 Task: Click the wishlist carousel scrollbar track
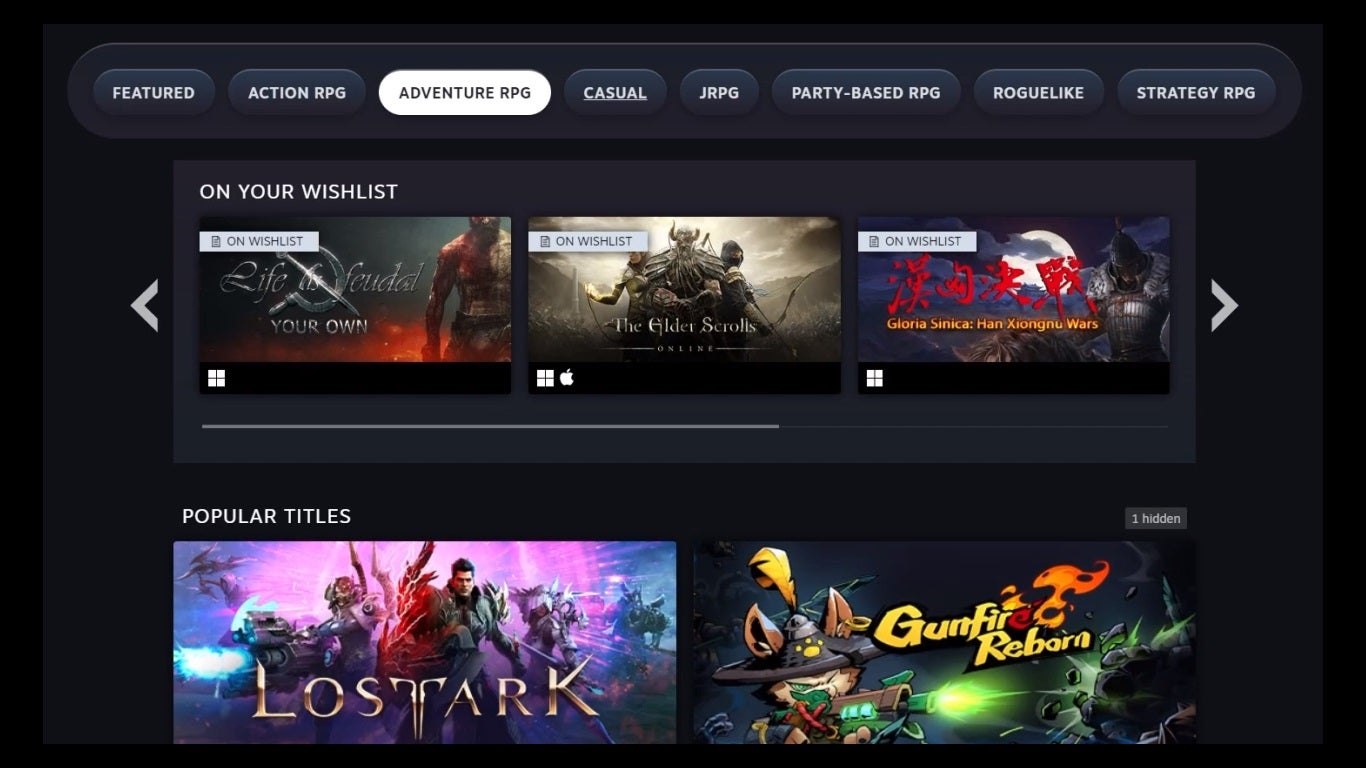coord(684,427)
